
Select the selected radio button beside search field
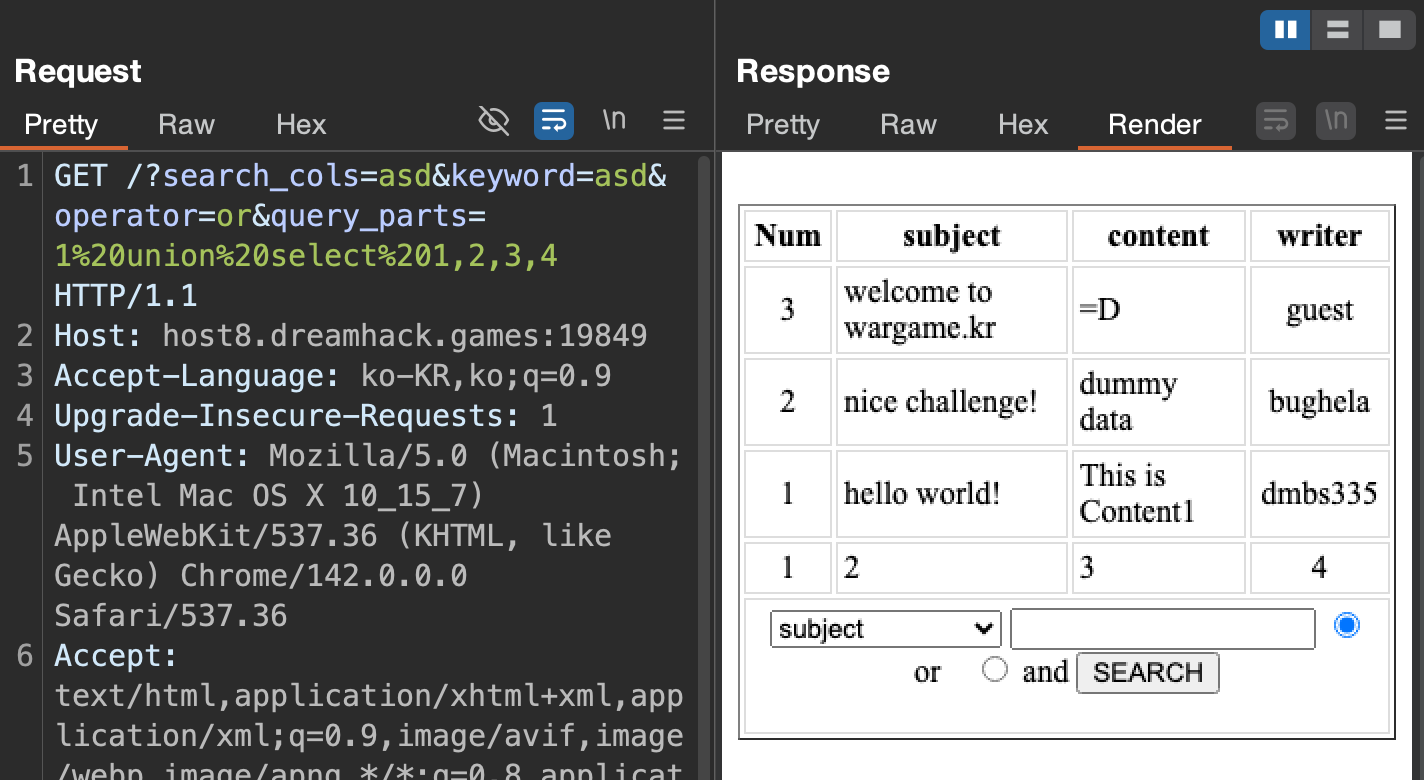click(x=1347, y=626)
